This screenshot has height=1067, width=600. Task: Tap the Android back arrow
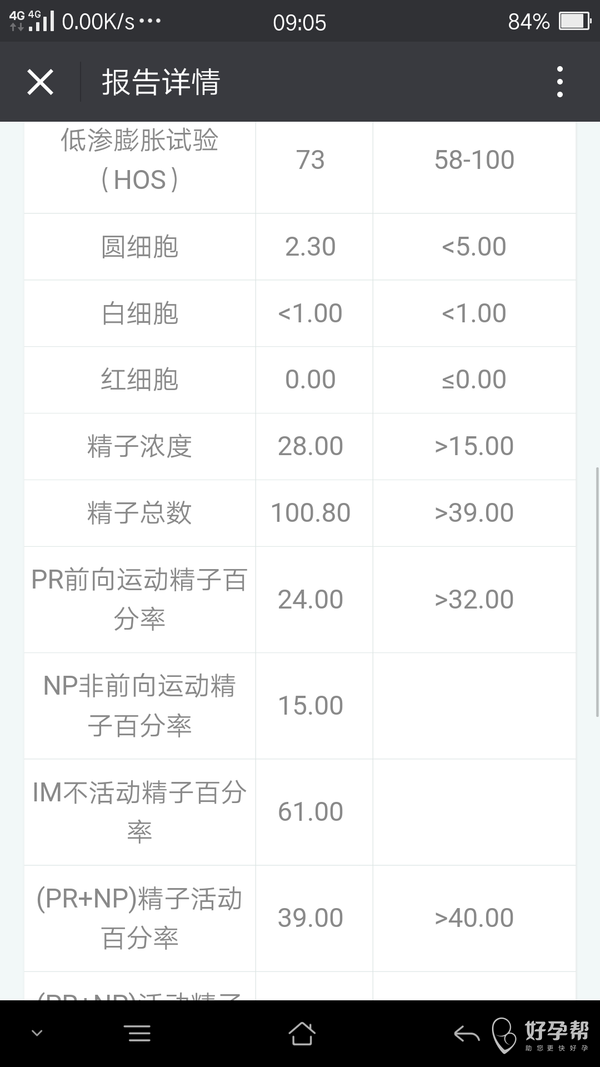click(x=466, y=1033)
